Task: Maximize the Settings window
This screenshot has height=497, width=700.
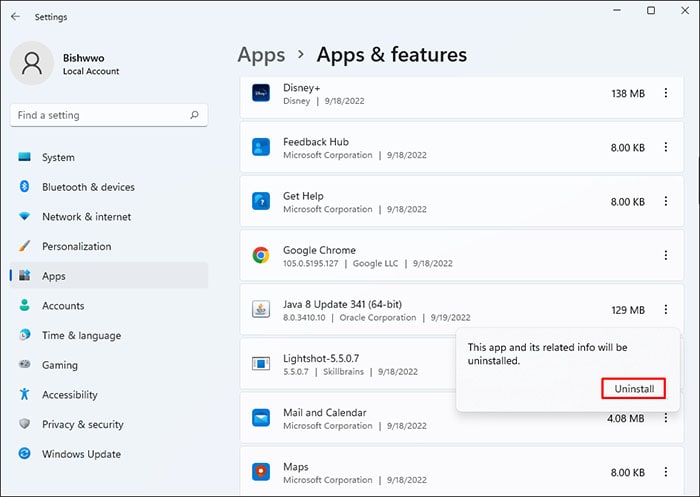Action: point(651,10)
